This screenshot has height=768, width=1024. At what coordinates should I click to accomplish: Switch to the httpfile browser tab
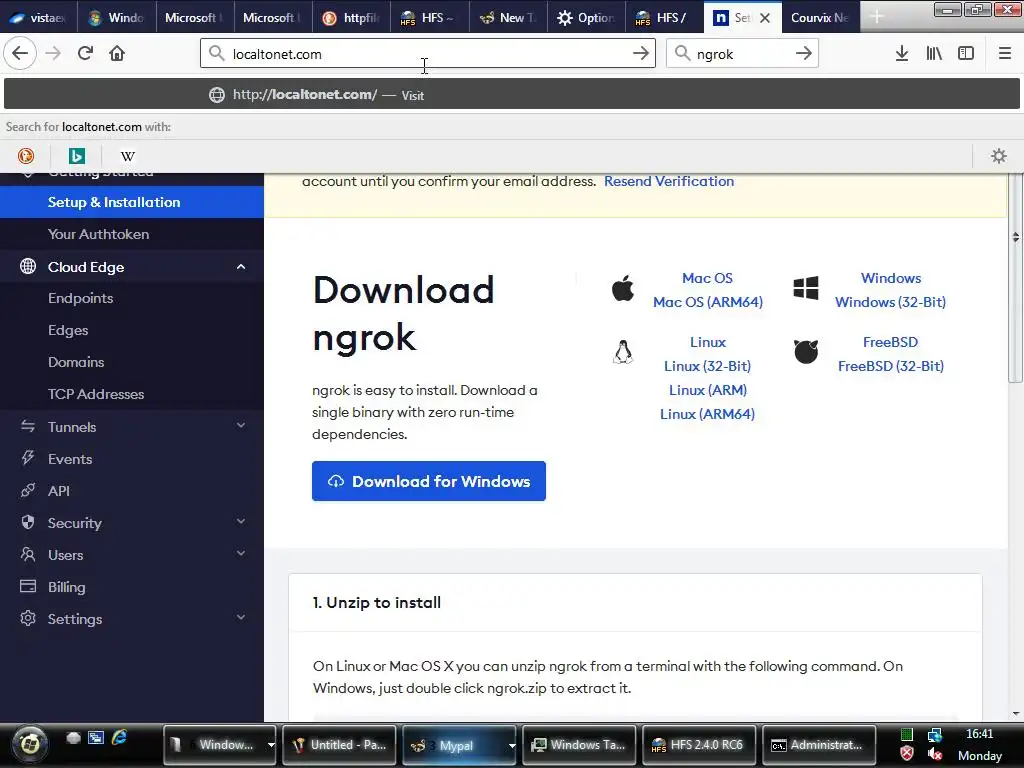click(x=351, y=17)
